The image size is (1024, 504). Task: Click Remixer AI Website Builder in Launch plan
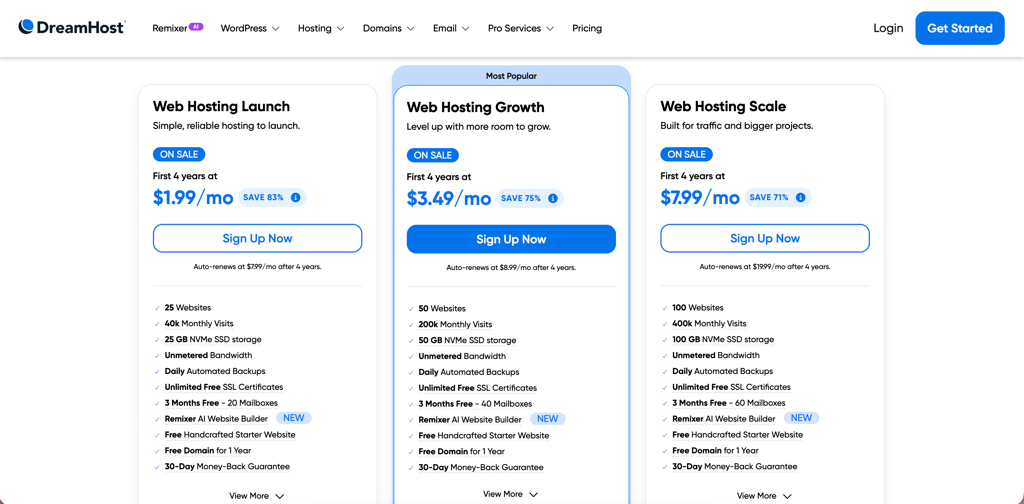(216, 418)
